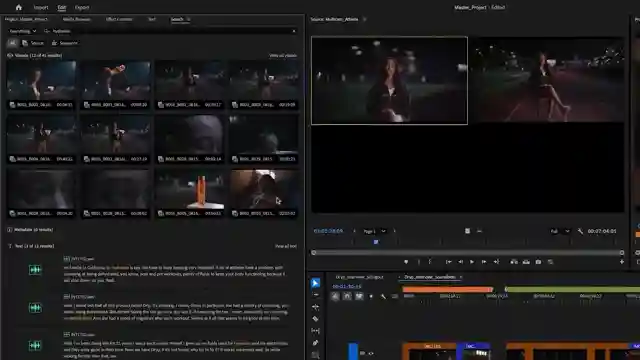The image size is (640, 360).
Task: Filter results by Source
Action: coord(33,43)
